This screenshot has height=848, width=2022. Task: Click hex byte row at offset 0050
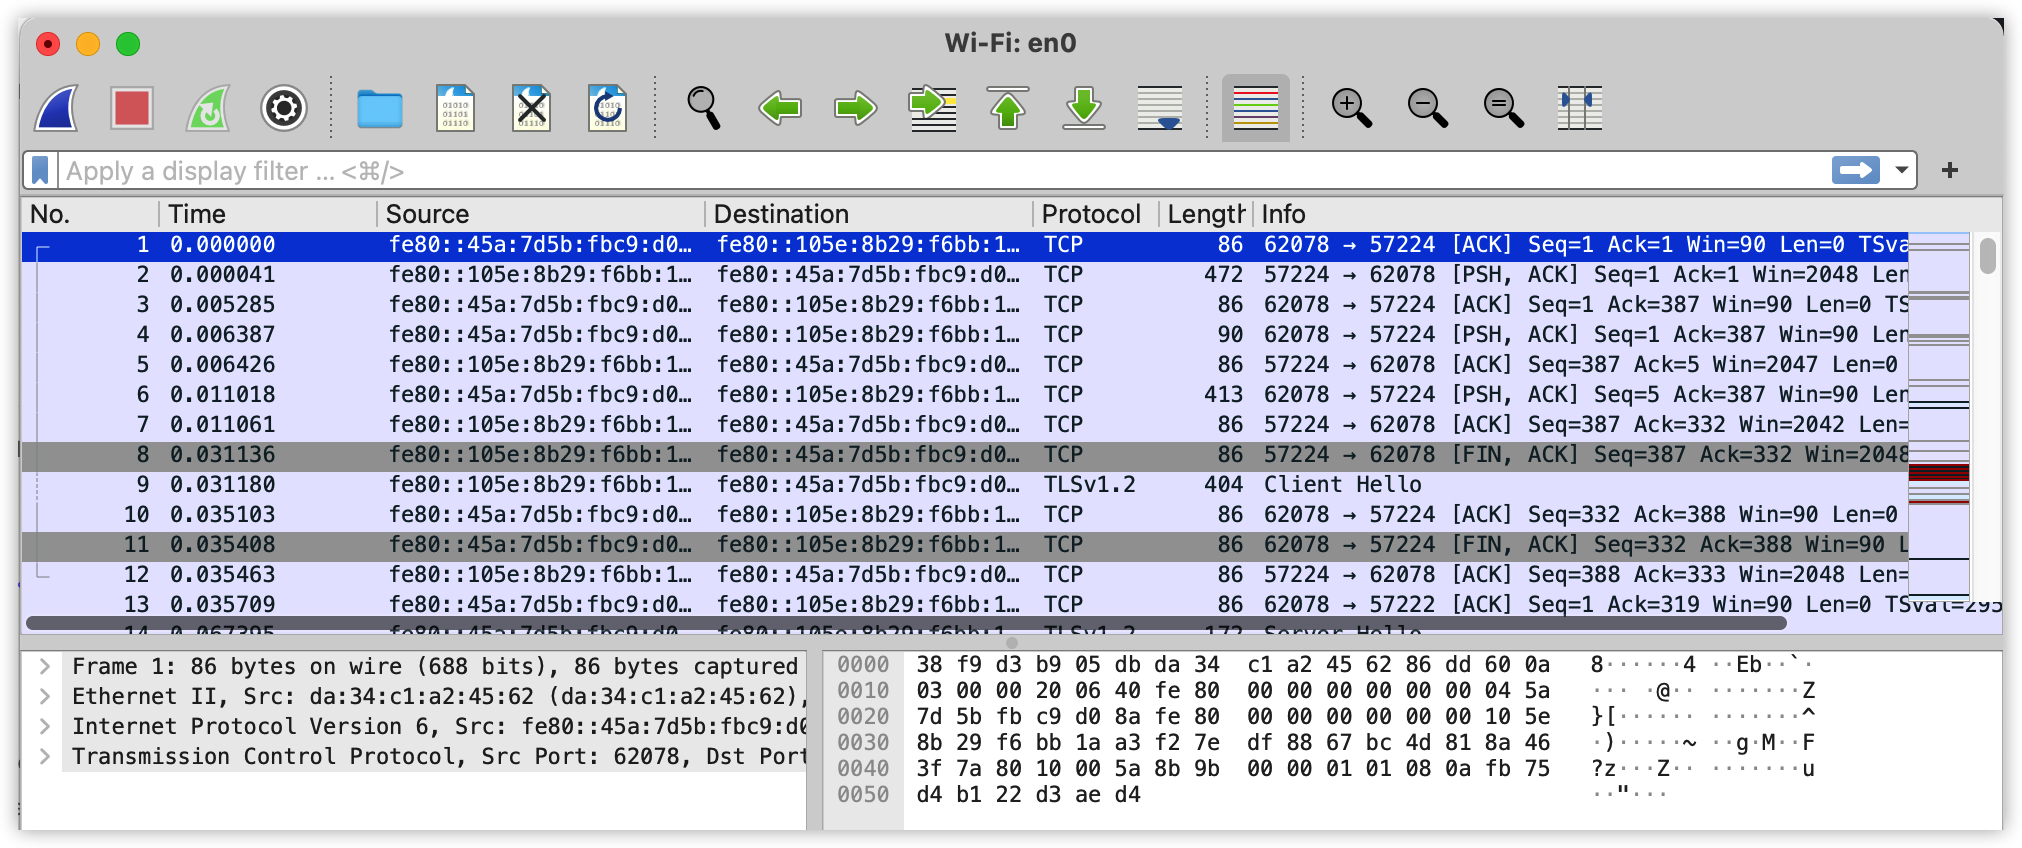(1027, 794)
